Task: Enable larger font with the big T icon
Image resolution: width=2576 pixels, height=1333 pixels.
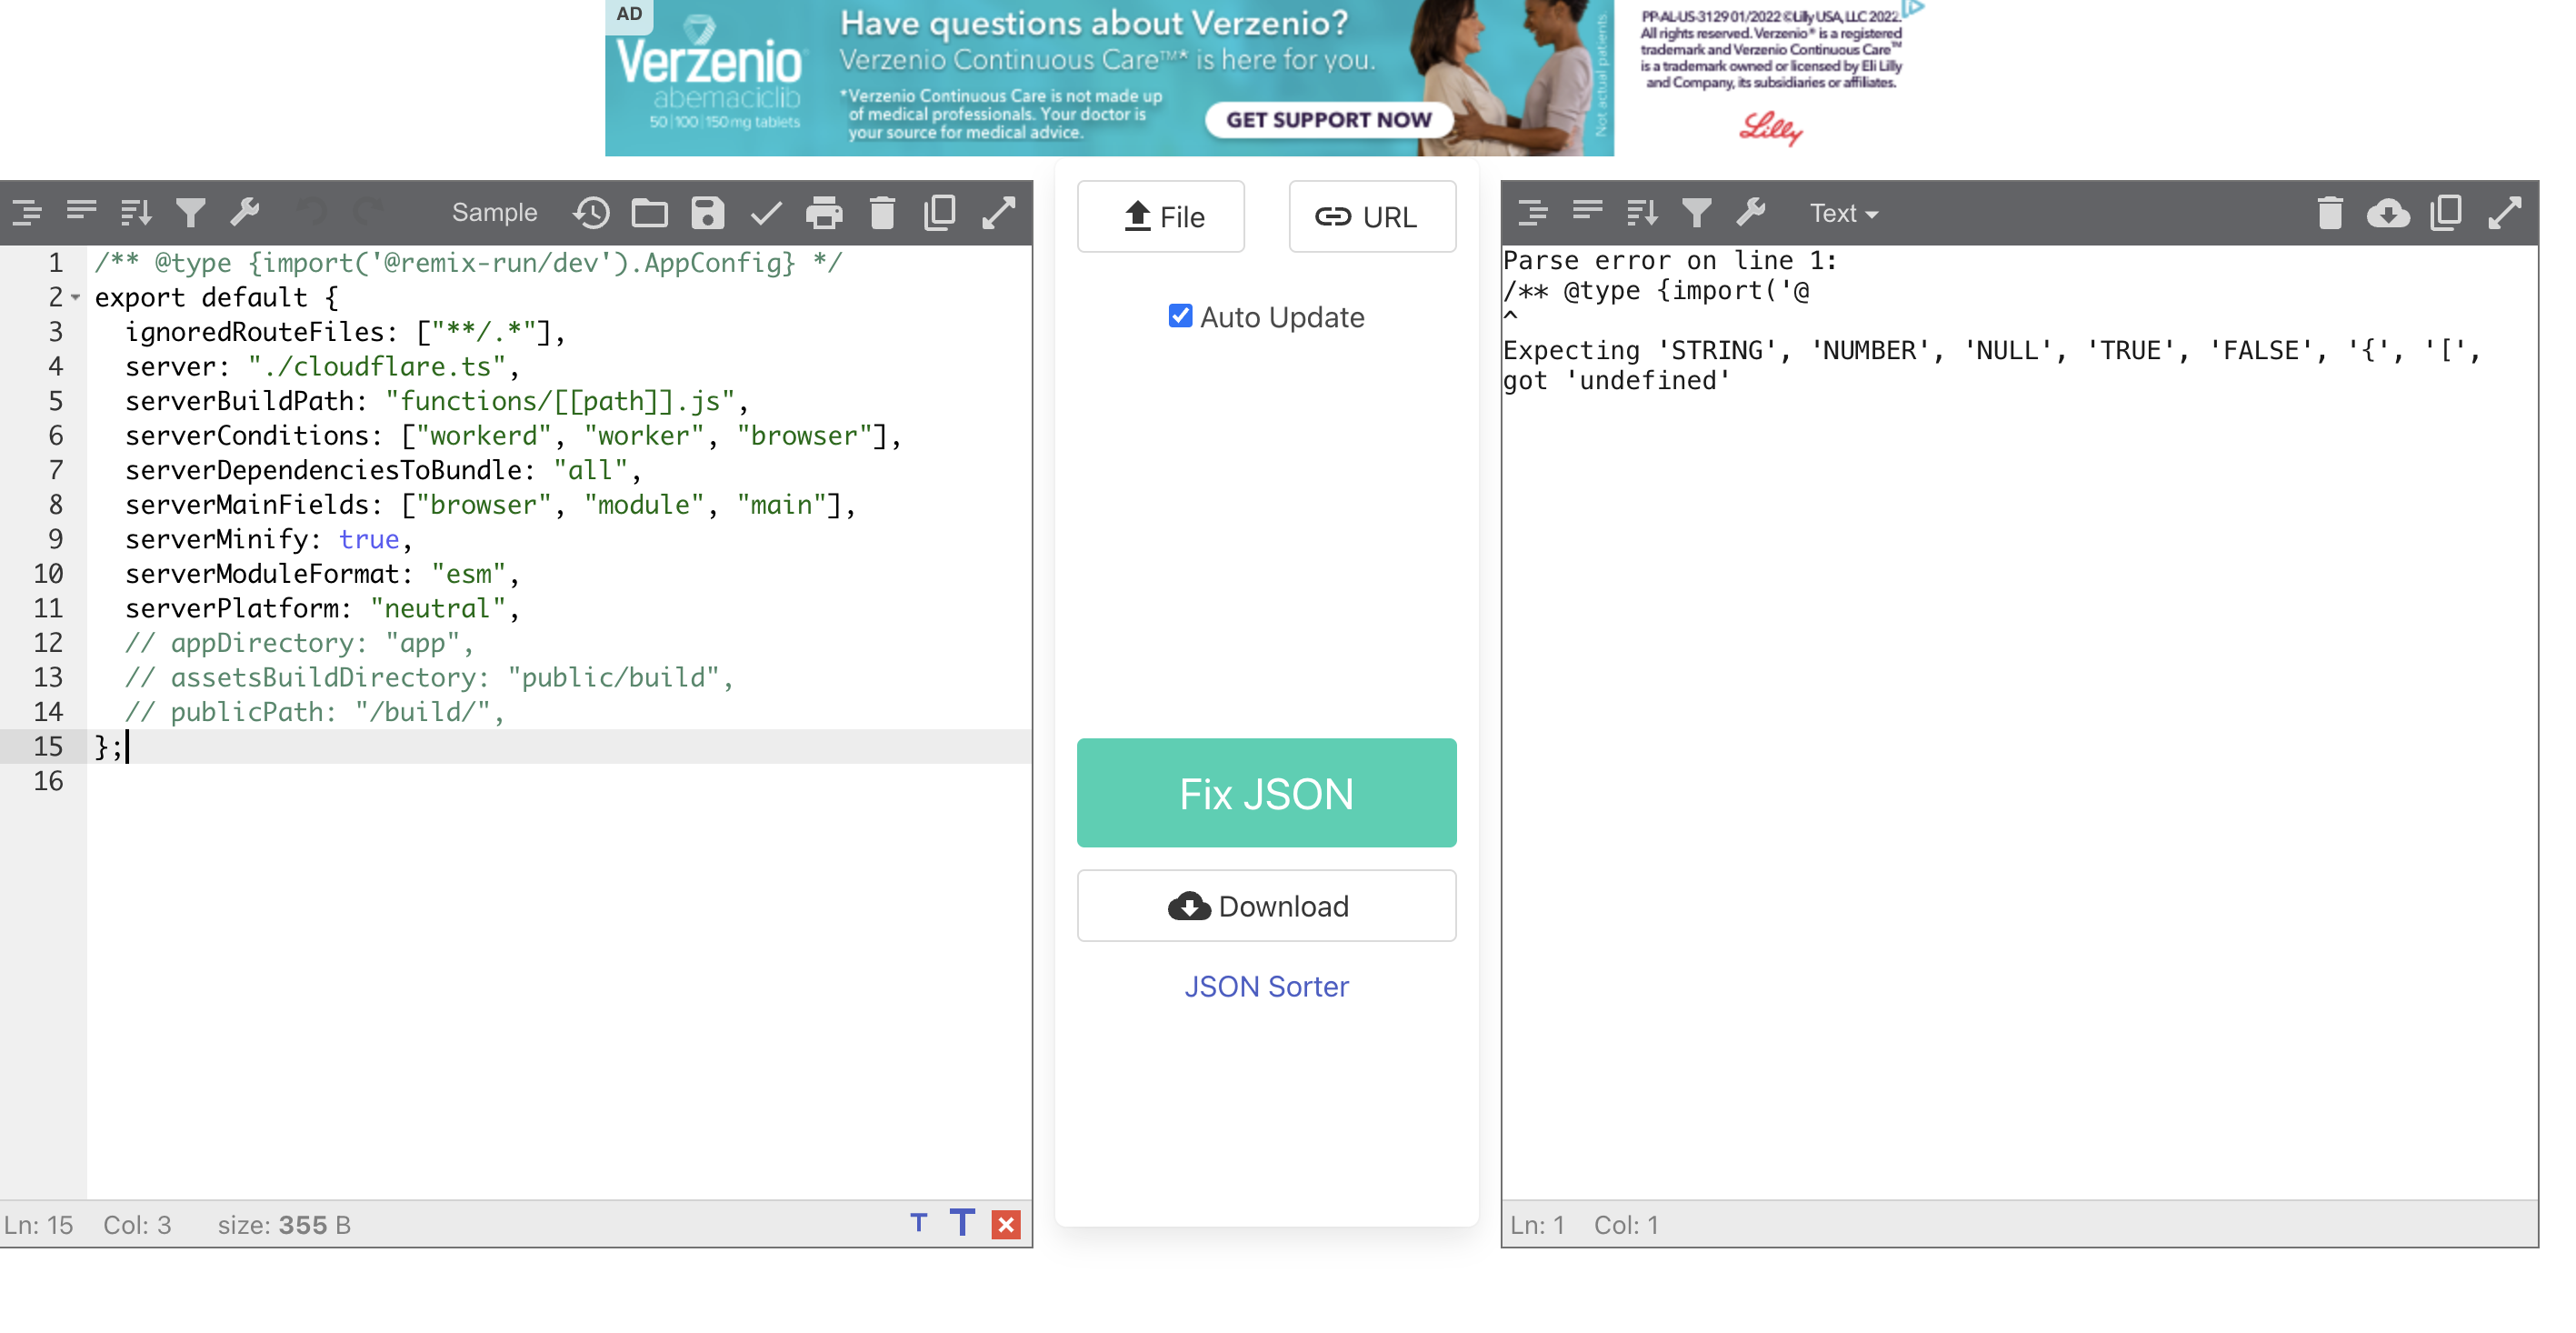Action: click(x=962, y=1222)
